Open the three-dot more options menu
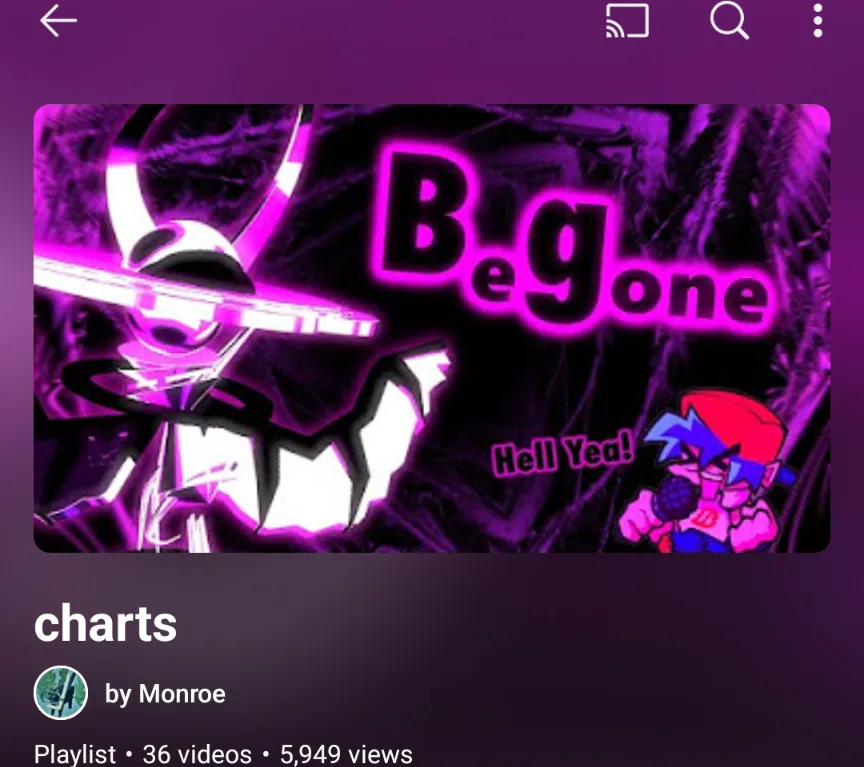 click(818, 21)
